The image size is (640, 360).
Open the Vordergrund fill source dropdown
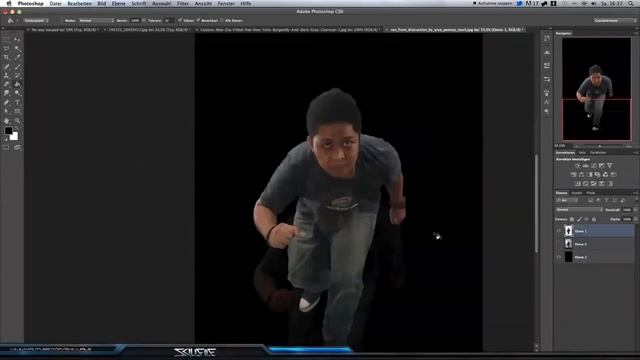click(36, 20)
